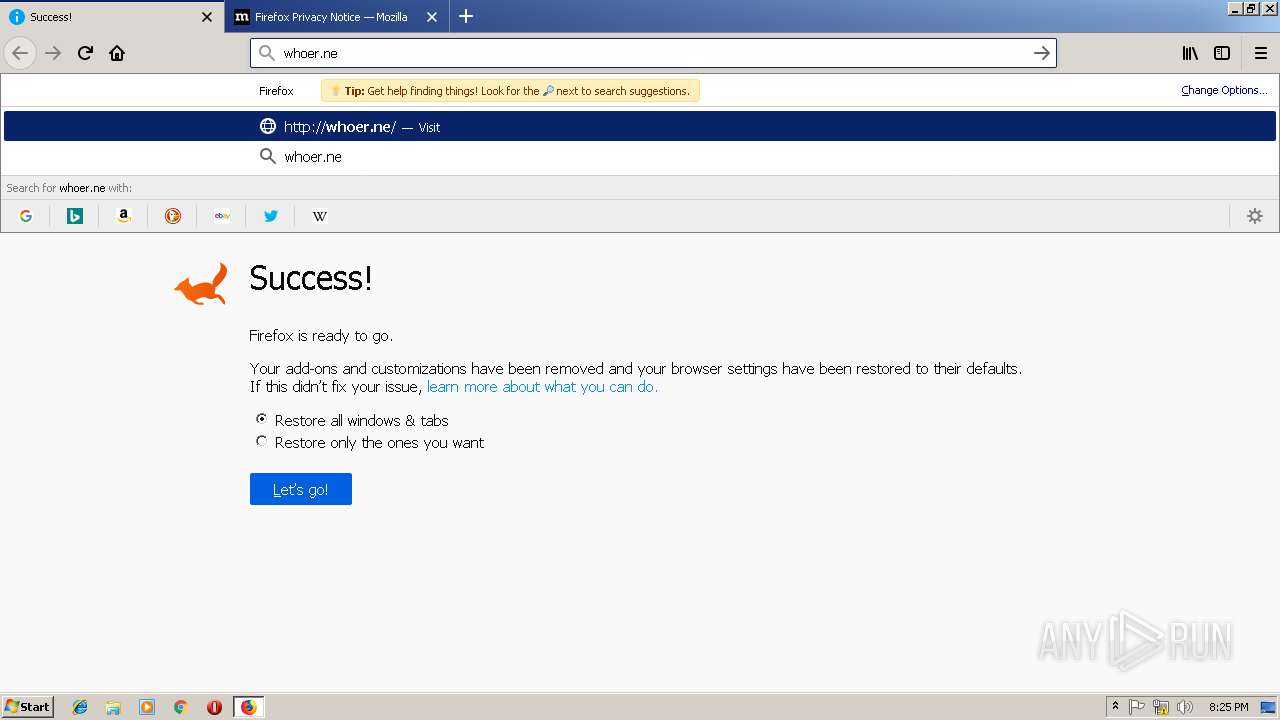1280x720 pixels.
Task: Select whoer.ne search suggestion
Action: pos(640,157)
